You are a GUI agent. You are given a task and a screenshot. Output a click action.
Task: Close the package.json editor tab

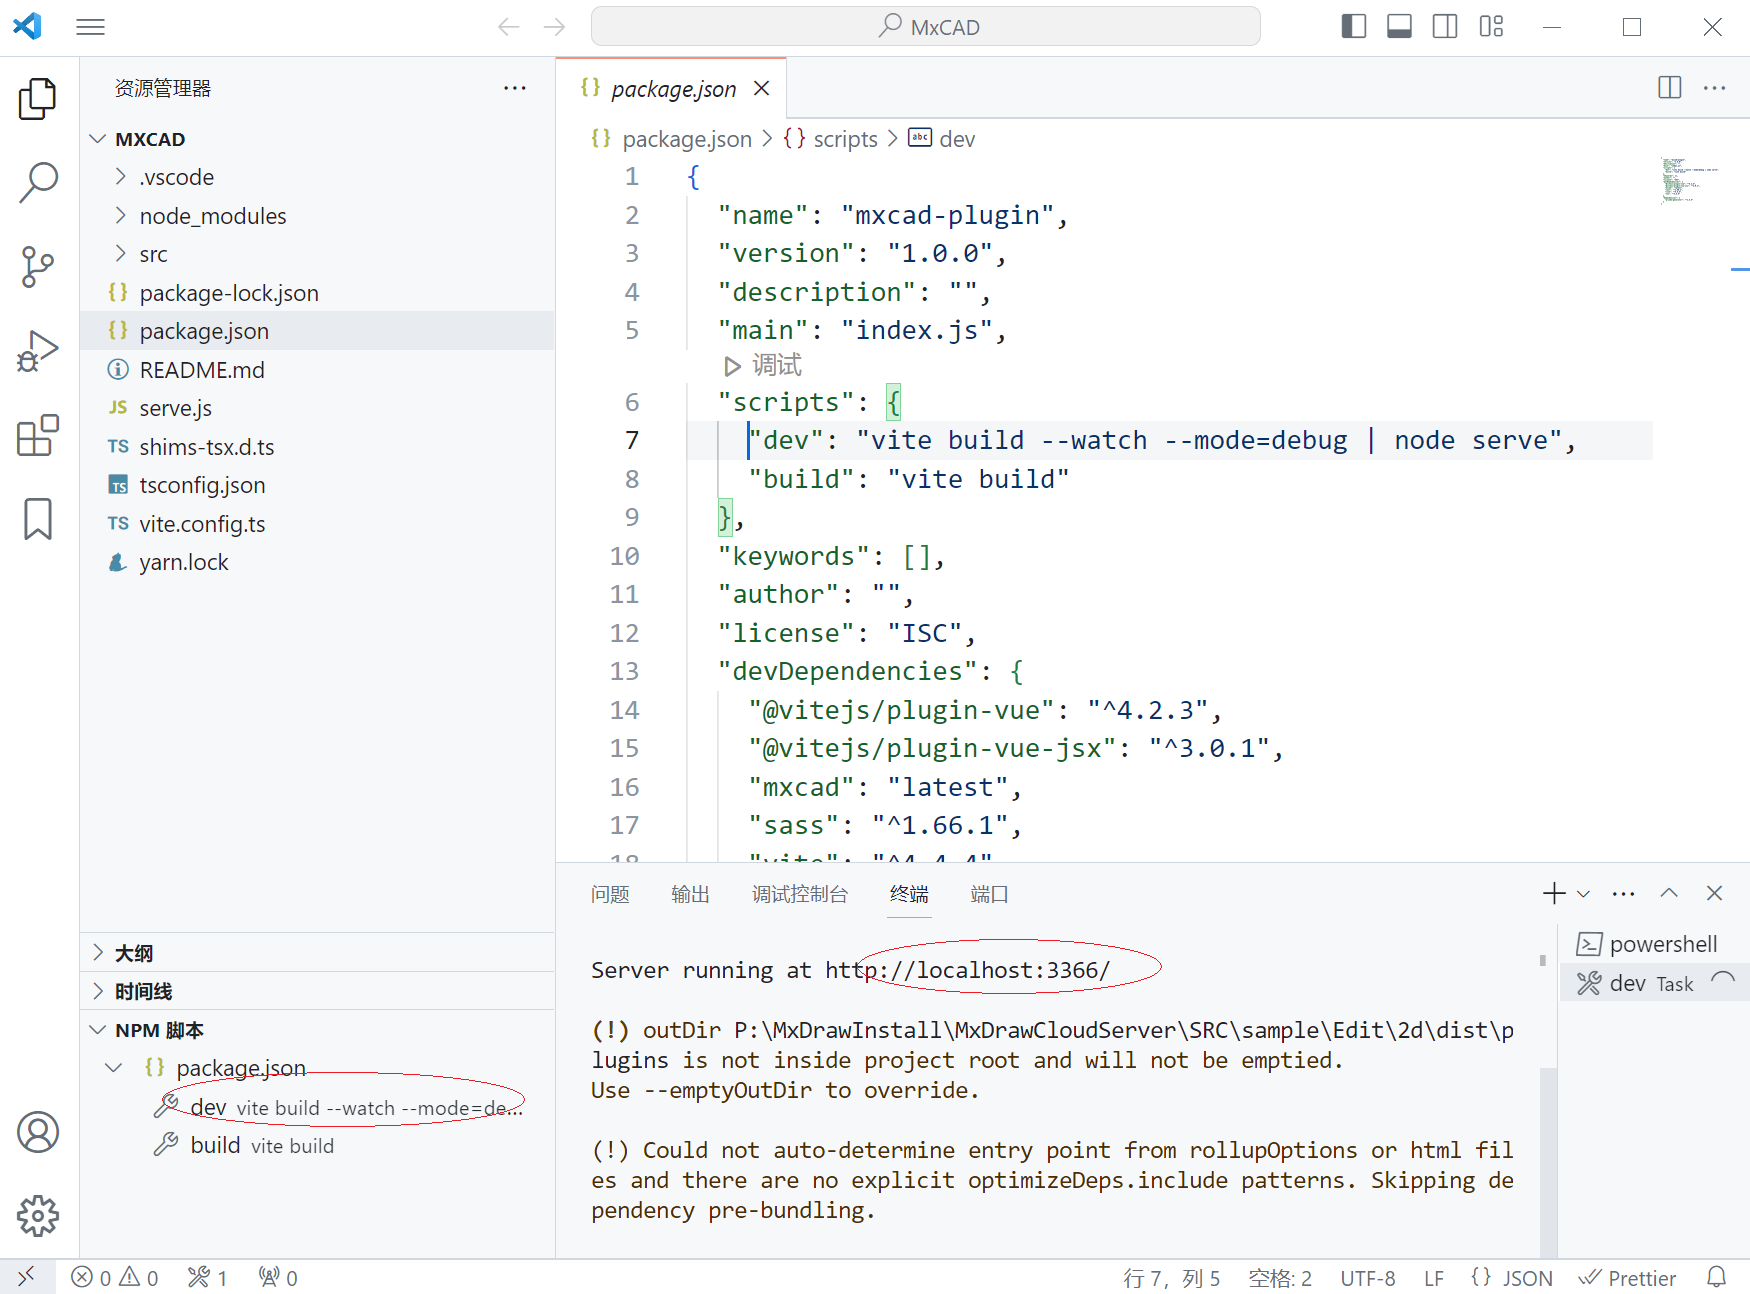tap(762, 89)
